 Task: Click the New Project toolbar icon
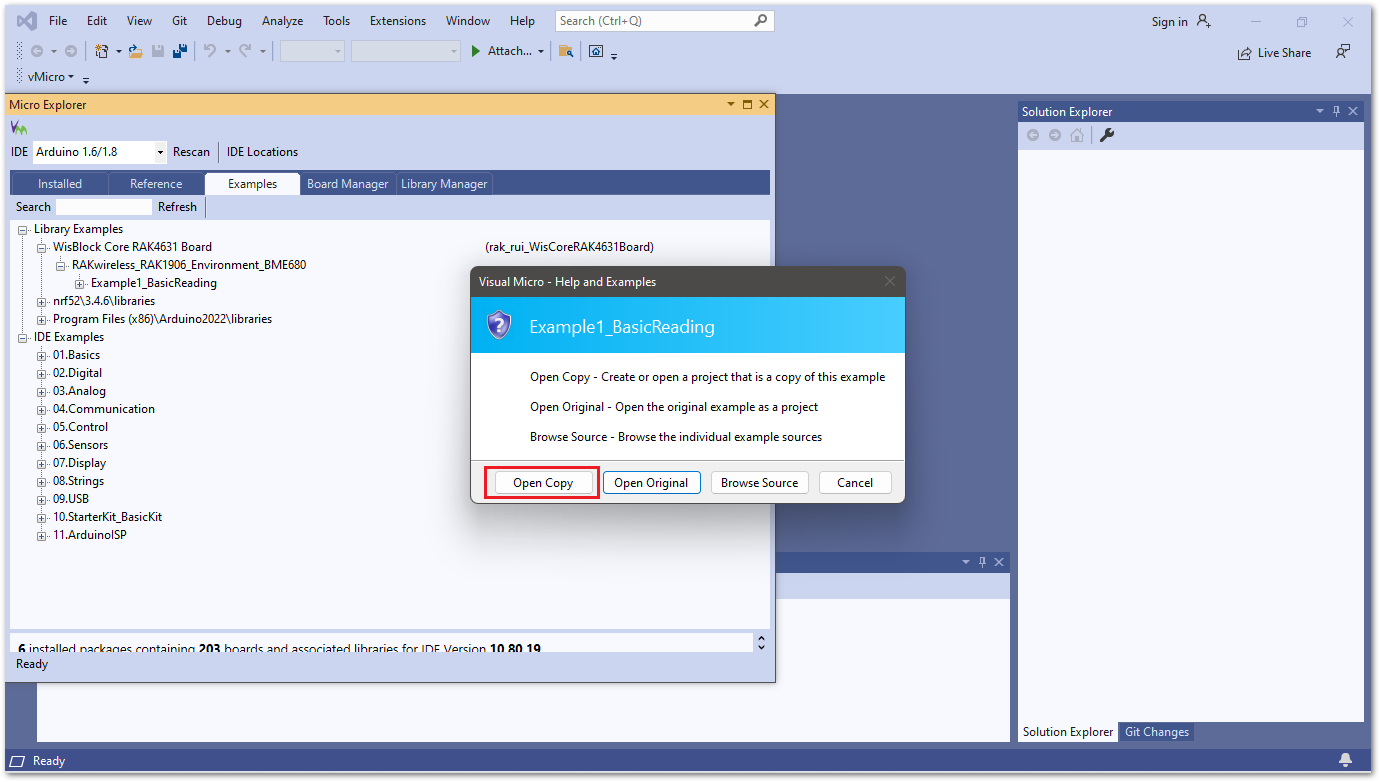coord(101,51)
